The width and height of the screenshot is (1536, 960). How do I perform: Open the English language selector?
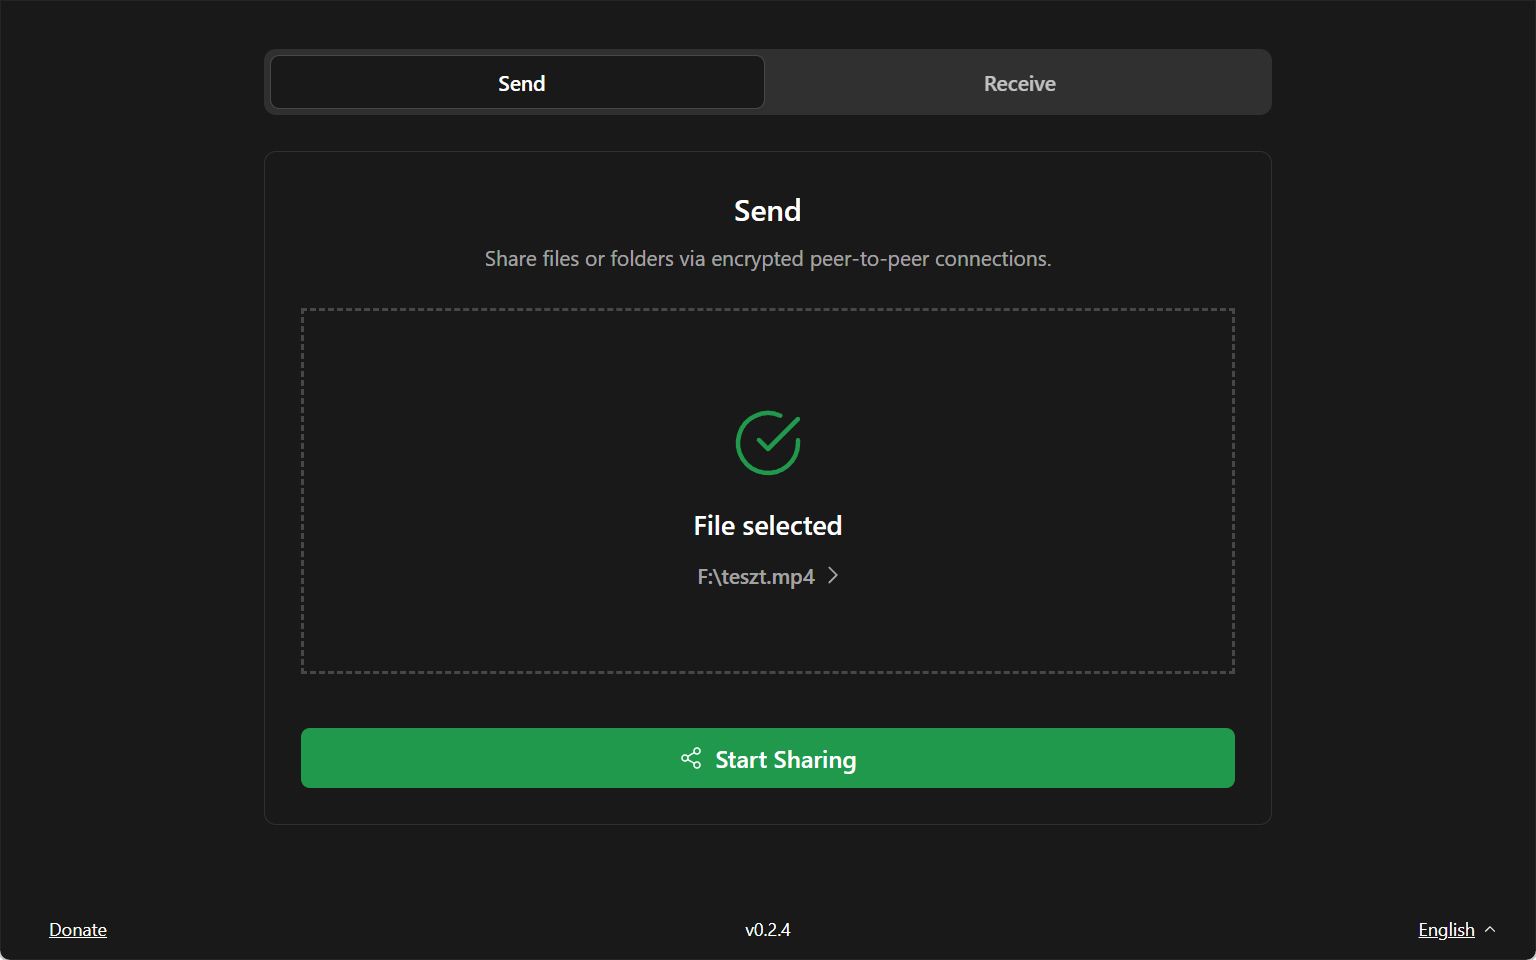1446,930
